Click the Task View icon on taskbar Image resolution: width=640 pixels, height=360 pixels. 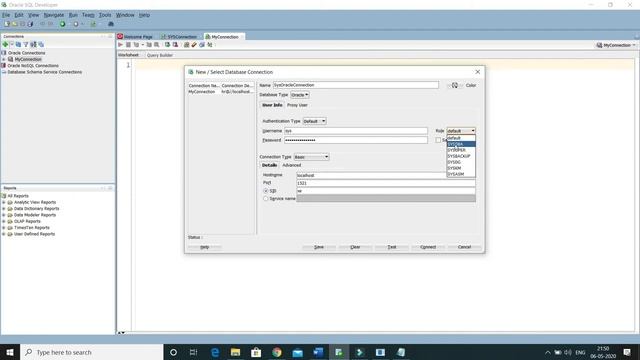193,352
